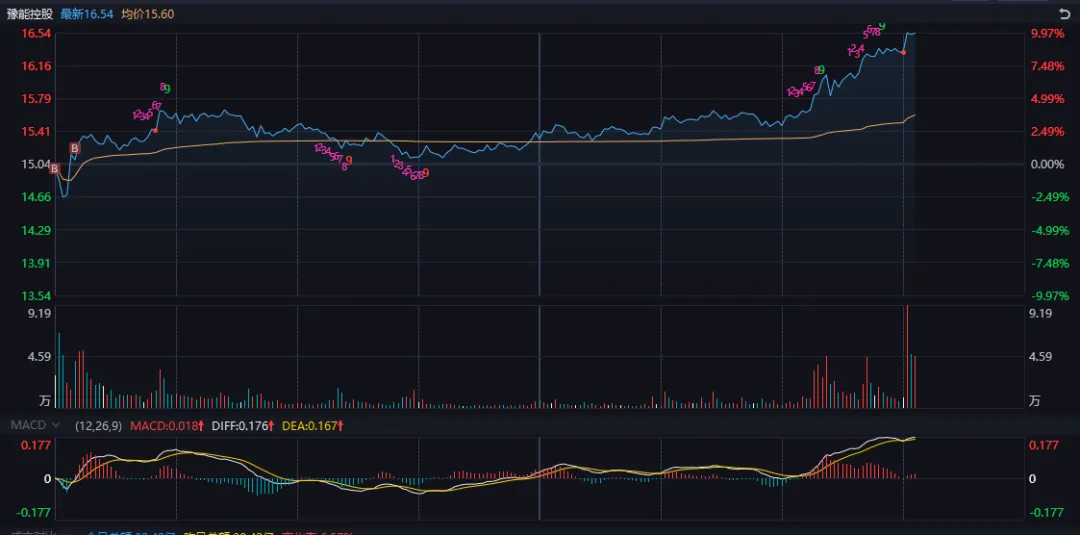Select the 均价15.60 average price label
The width and height of the screenshot is (1080, 535).
(x=147, y=14)
